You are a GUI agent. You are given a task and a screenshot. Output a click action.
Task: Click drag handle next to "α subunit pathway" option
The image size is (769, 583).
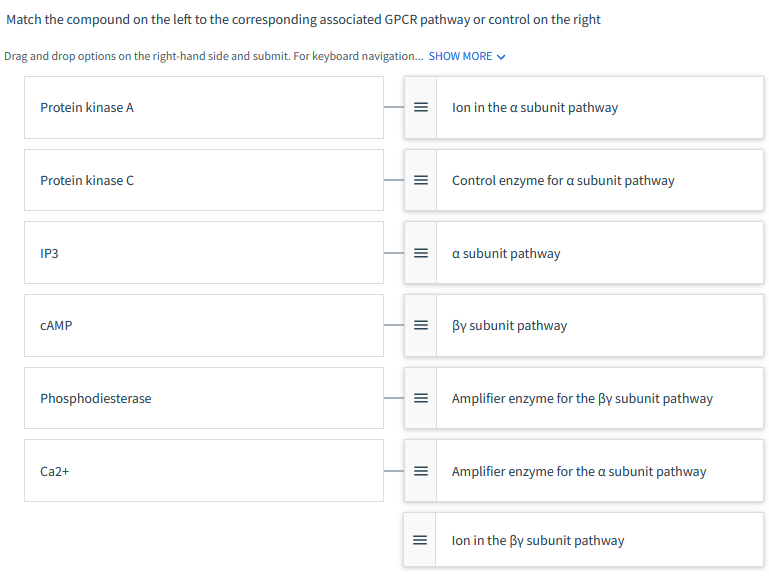421,254
